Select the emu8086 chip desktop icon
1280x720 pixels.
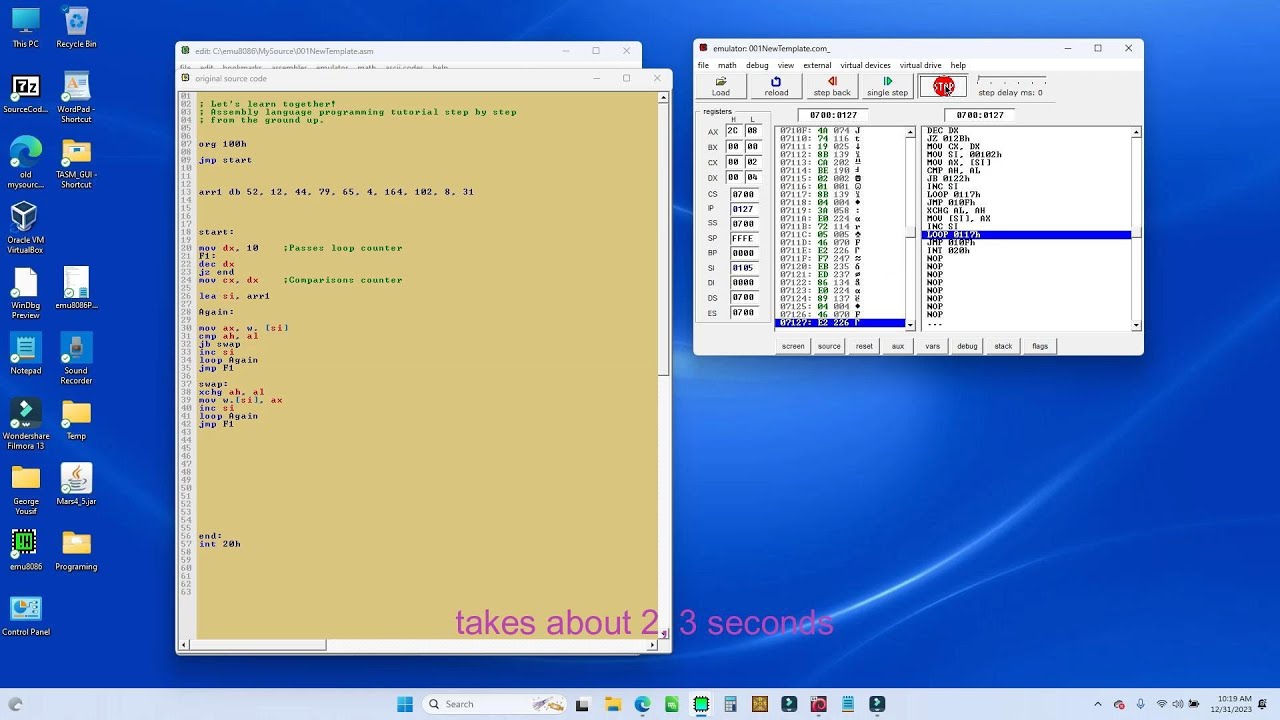[x=25, y=551]
